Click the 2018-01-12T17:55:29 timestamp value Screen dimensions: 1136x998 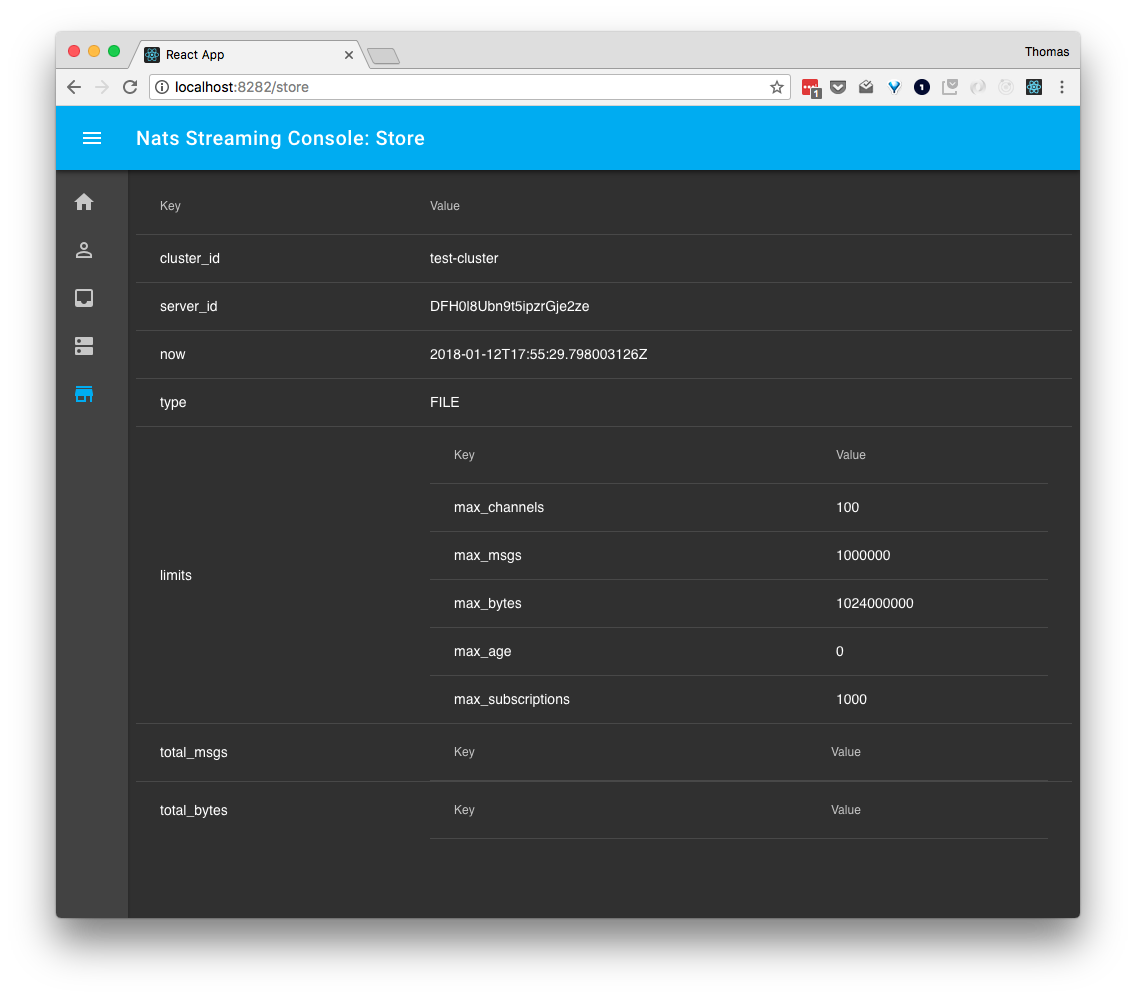(x=538, y=354)
